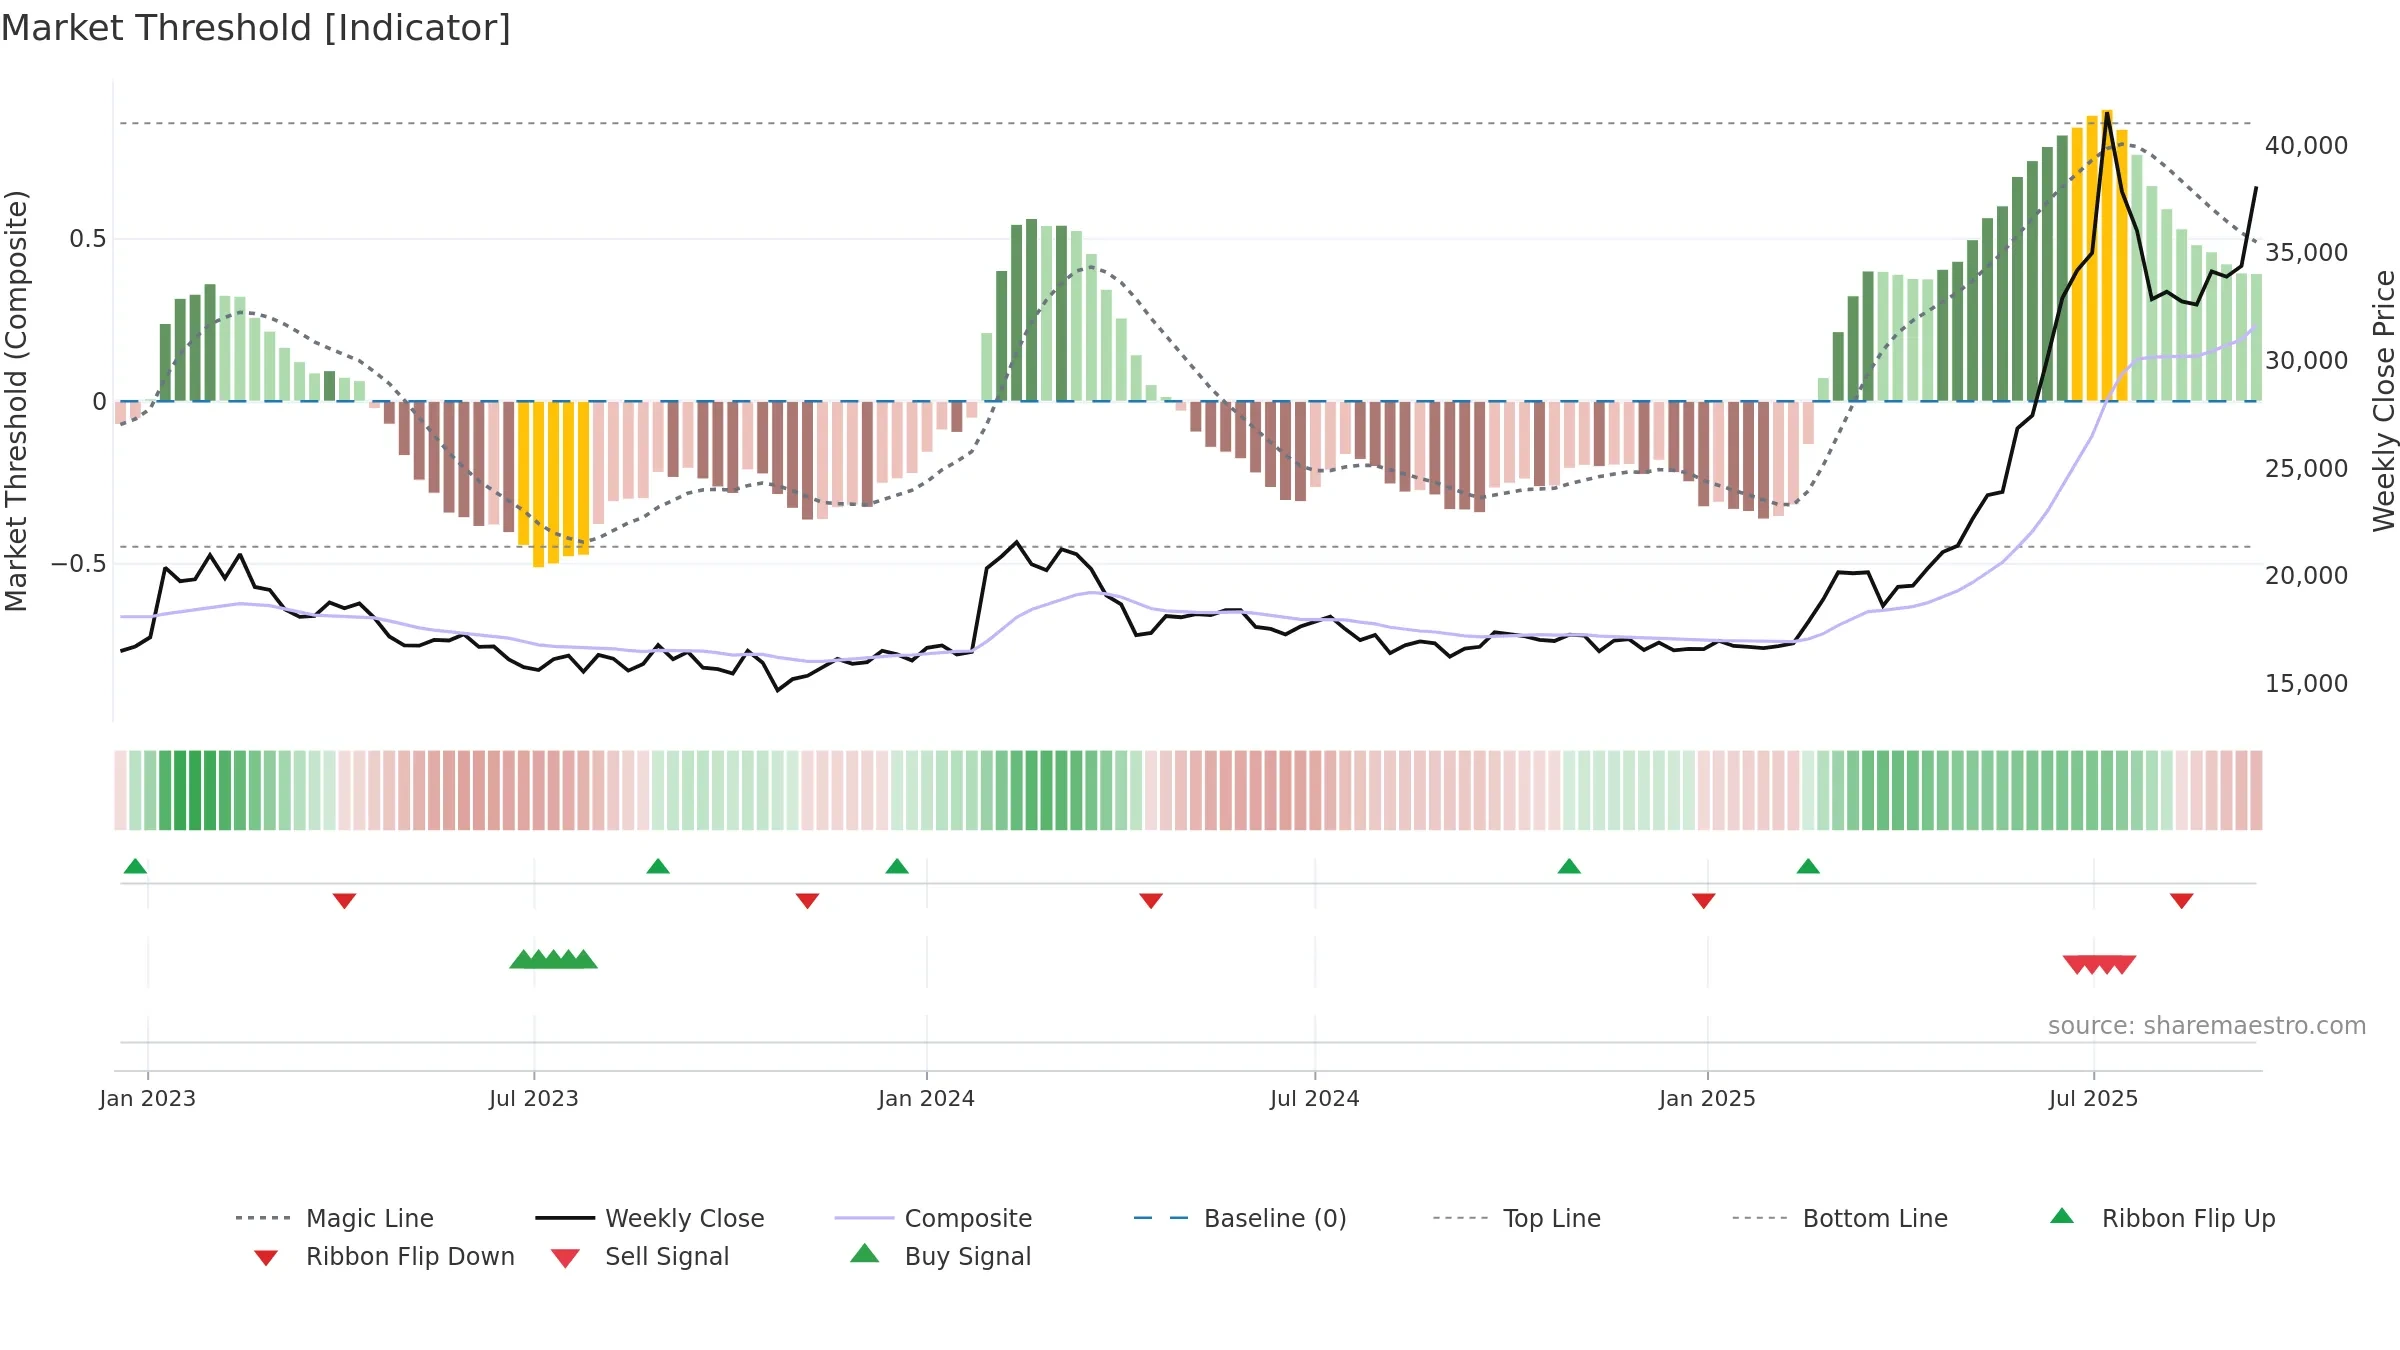This screenshot has width=2400, height=1350.
Task: Click the Jul 2024 x-axis label
Action: [1315, 1099]
